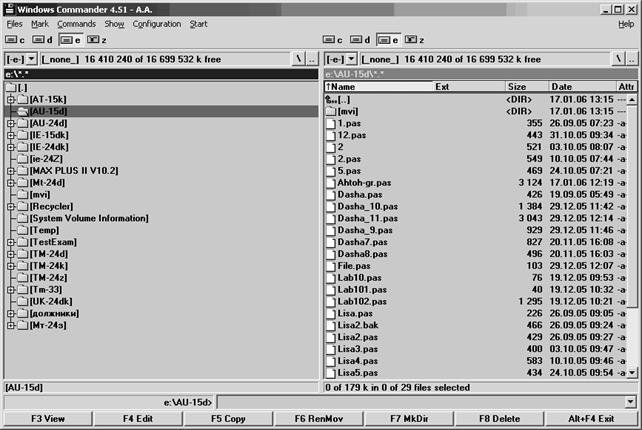Expand the [Tm-33] tree node
642x430 pixels.
click(x=11, y=290)
